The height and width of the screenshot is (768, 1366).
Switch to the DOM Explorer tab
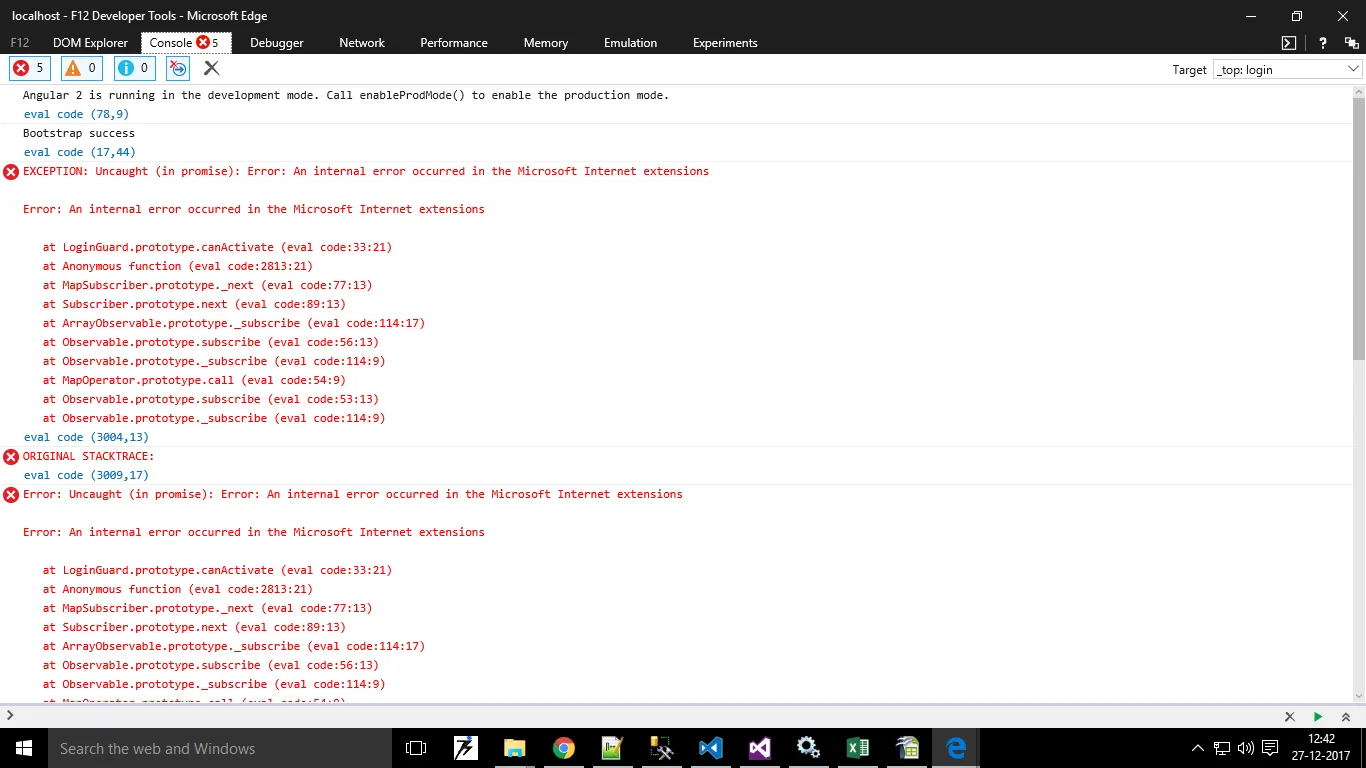(x=90, y=43)
